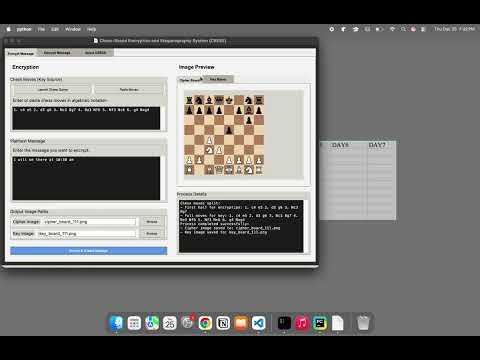Open the Trash in the dock
The image size is (480, 360).
click(363, 323)
